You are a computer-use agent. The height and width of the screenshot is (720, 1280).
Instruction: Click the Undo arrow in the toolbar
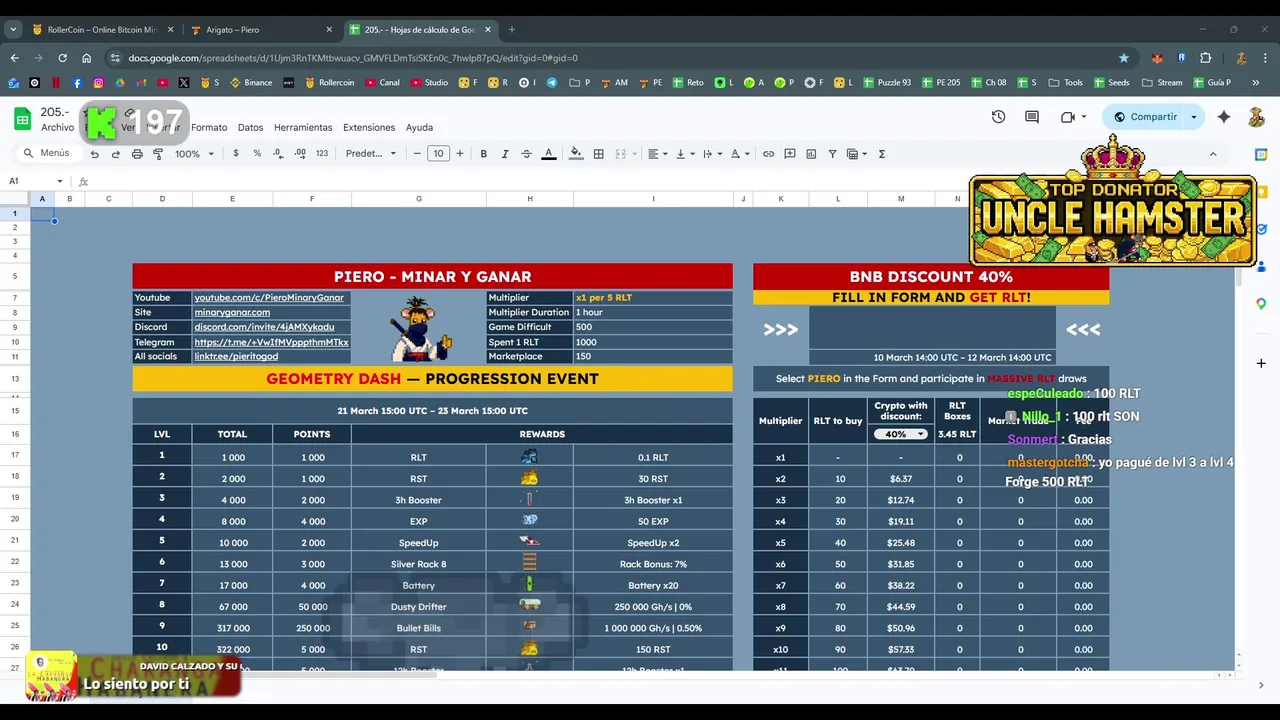coord(94,154)
